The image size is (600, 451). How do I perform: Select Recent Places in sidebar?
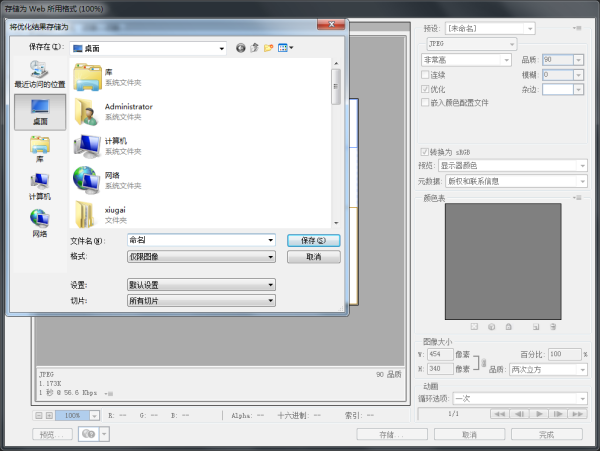39,73
